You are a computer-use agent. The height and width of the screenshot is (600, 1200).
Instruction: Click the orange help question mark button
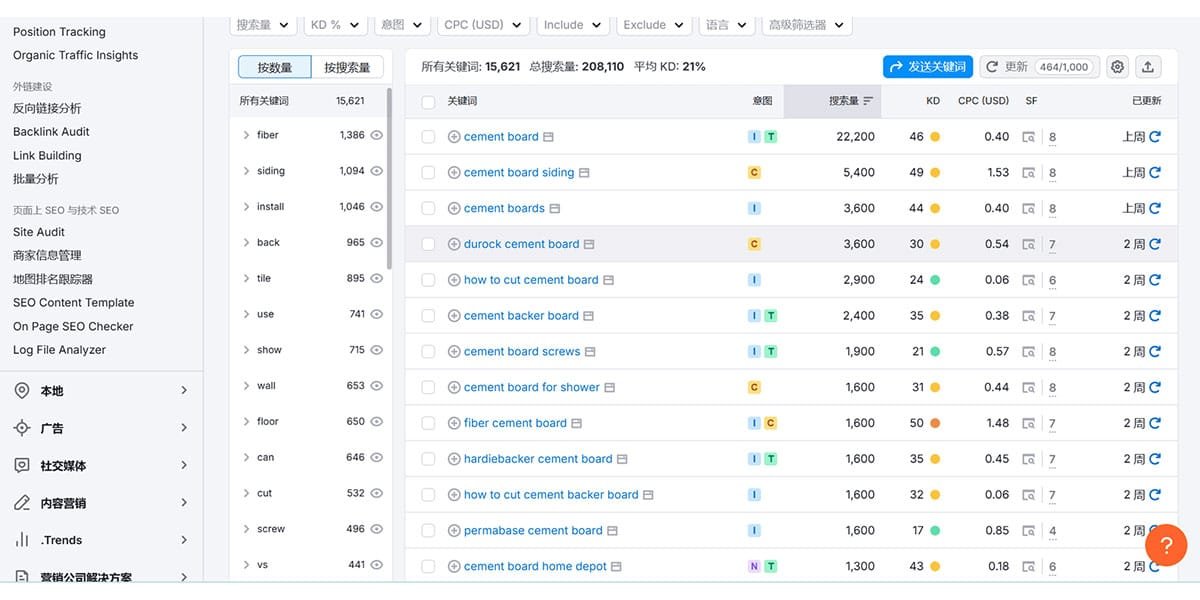[1165, 545]
